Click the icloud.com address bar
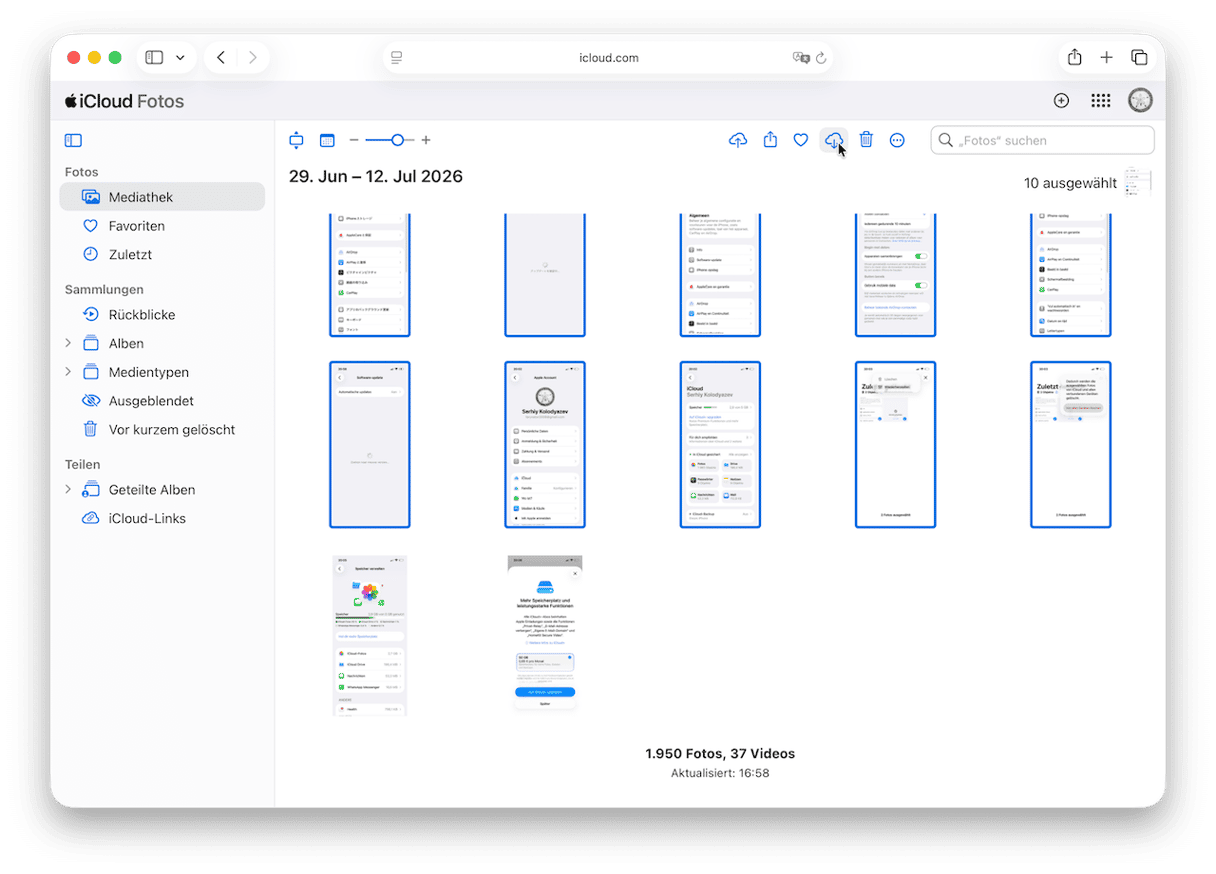 tap(608, 58)
